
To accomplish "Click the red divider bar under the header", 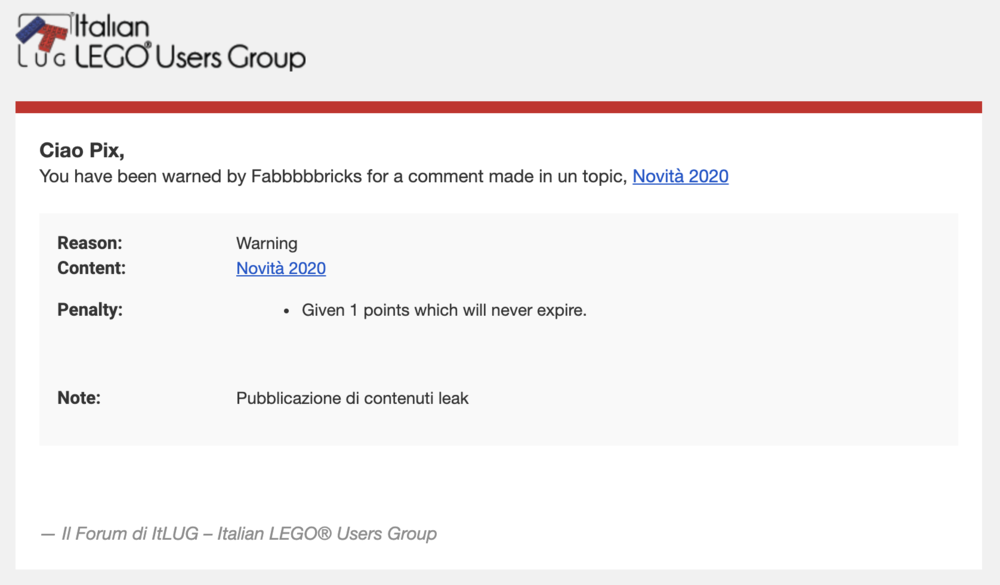I will coord(499,107).
